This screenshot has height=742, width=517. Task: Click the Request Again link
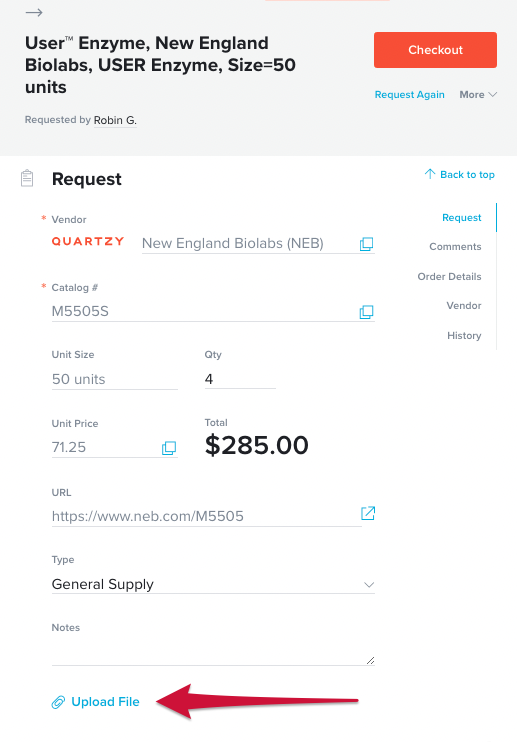[410, 95]
